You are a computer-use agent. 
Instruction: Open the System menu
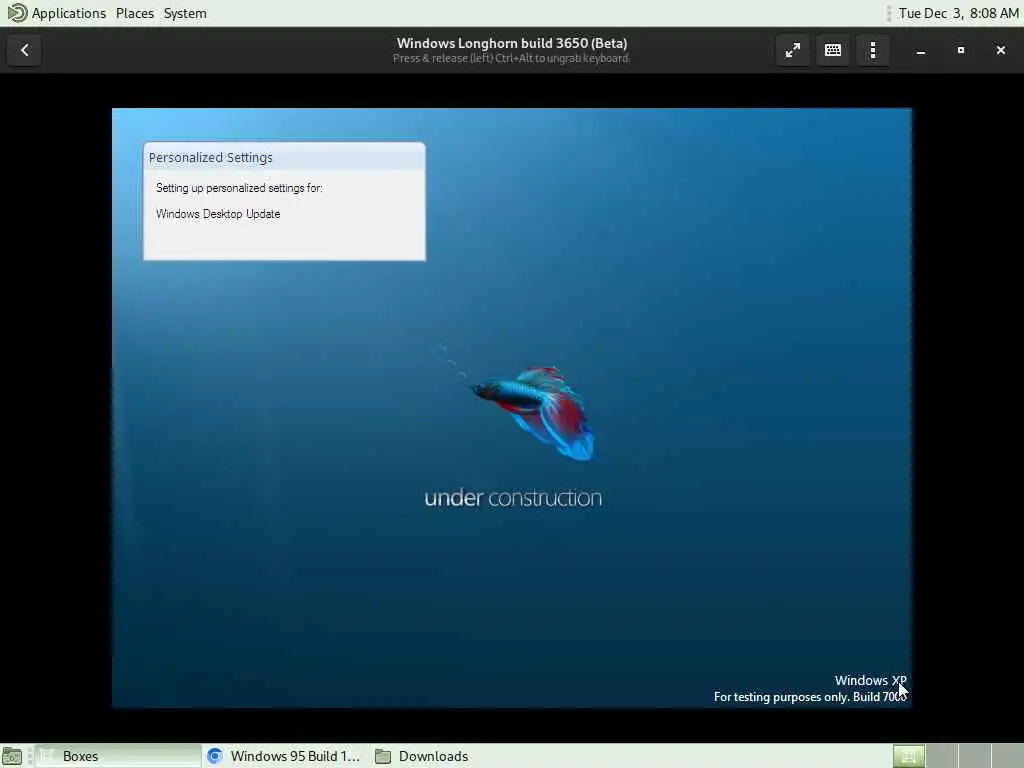[x=185, y=13]
